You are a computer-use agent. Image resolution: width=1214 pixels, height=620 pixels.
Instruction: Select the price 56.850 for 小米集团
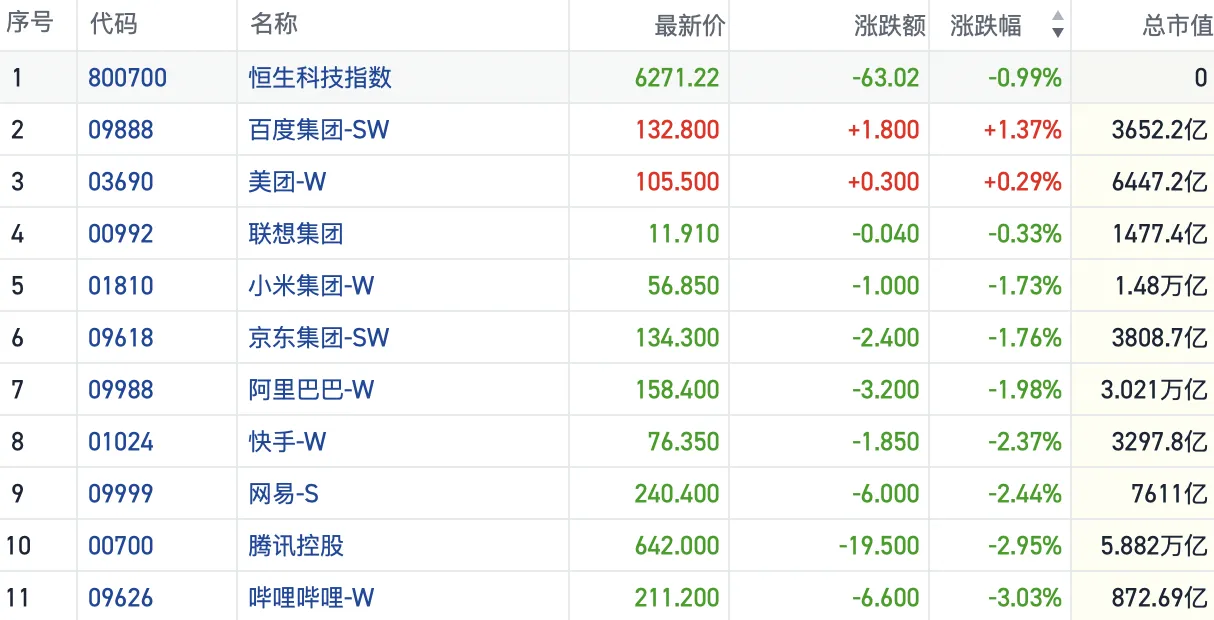coord(683,286)
